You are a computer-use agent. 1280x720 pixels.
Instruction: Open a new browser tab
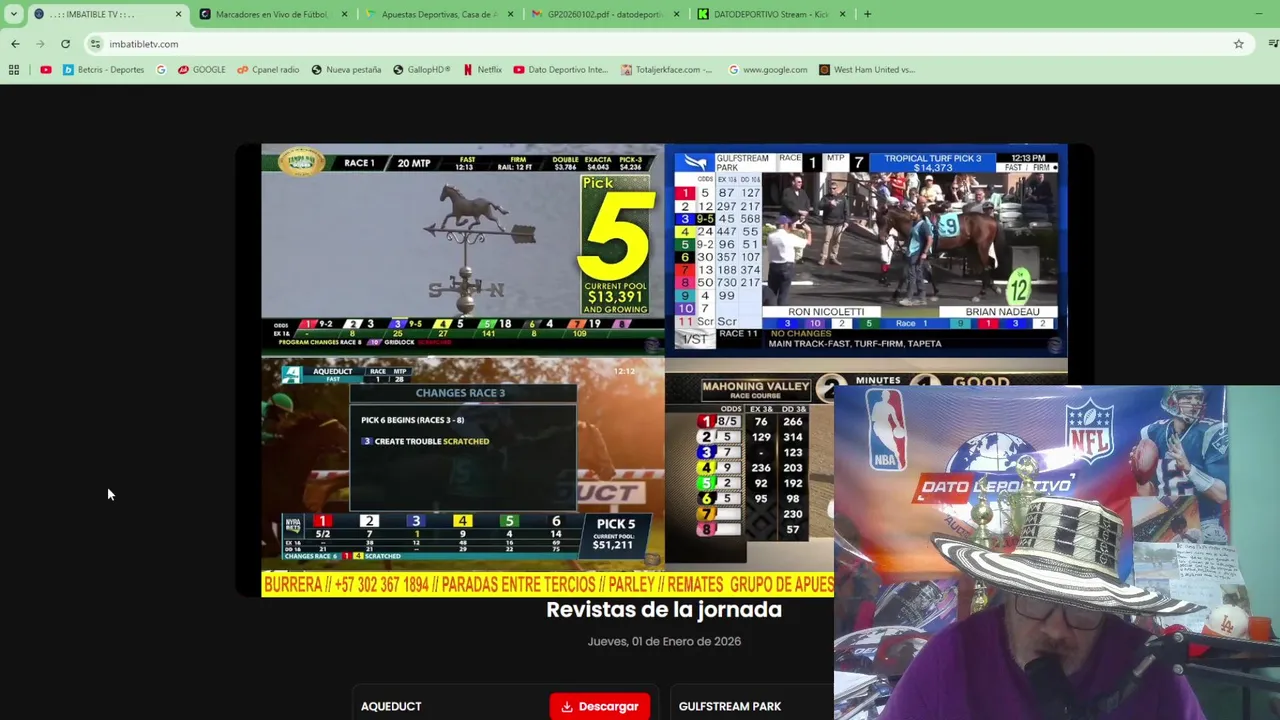867,14
